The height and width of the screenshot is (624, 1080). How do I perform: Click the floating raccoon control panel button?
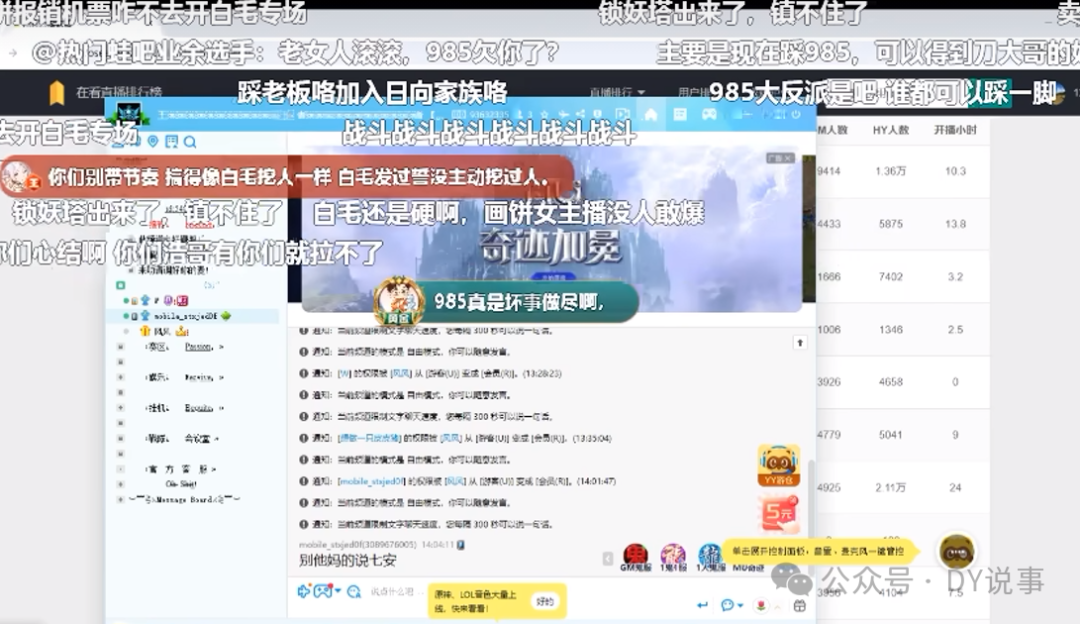coord(957,552)
